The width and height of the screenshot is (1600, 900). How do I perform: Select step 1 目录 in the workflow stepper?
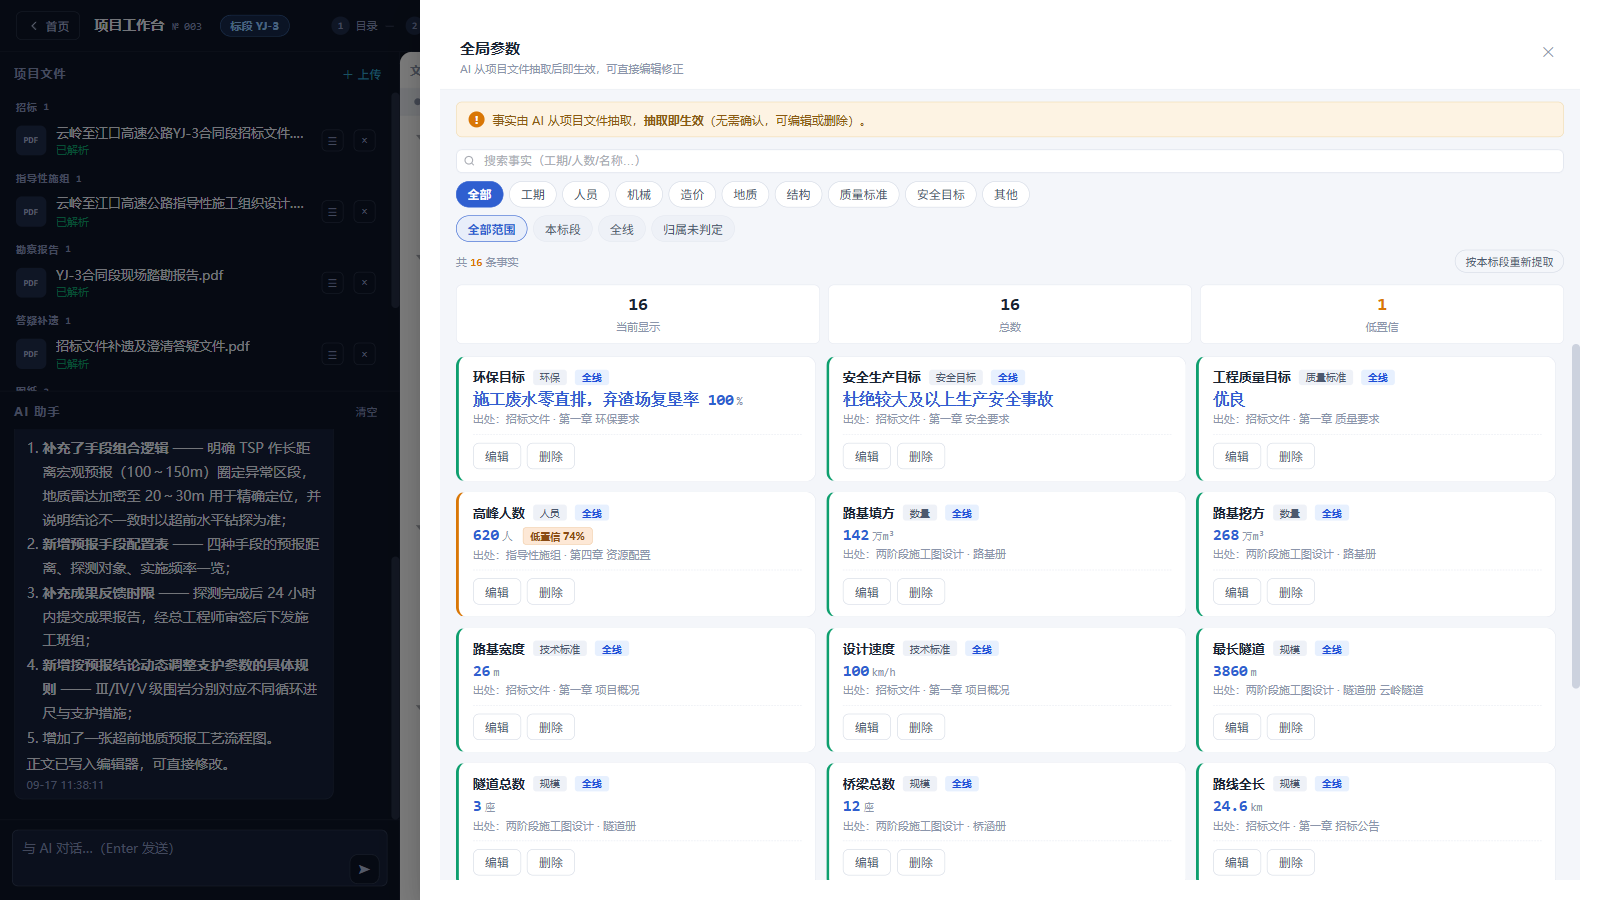[x=357, y=26]
